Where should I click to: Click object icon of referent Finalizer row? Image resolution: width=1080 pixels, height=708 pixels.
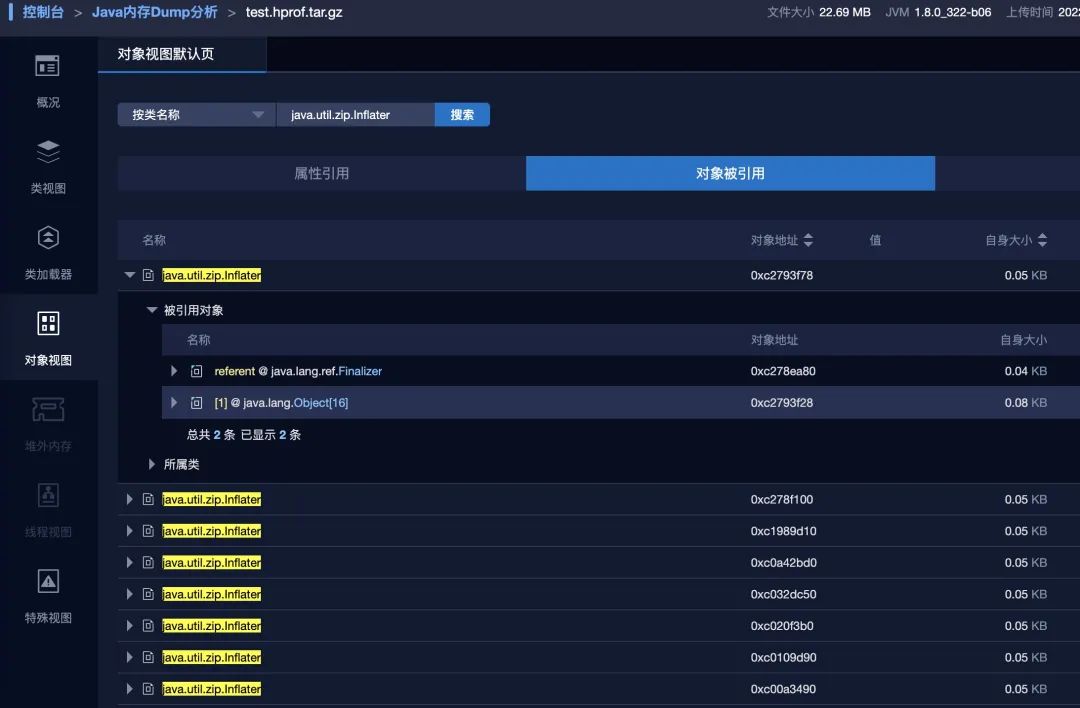(x=196, y=371)
